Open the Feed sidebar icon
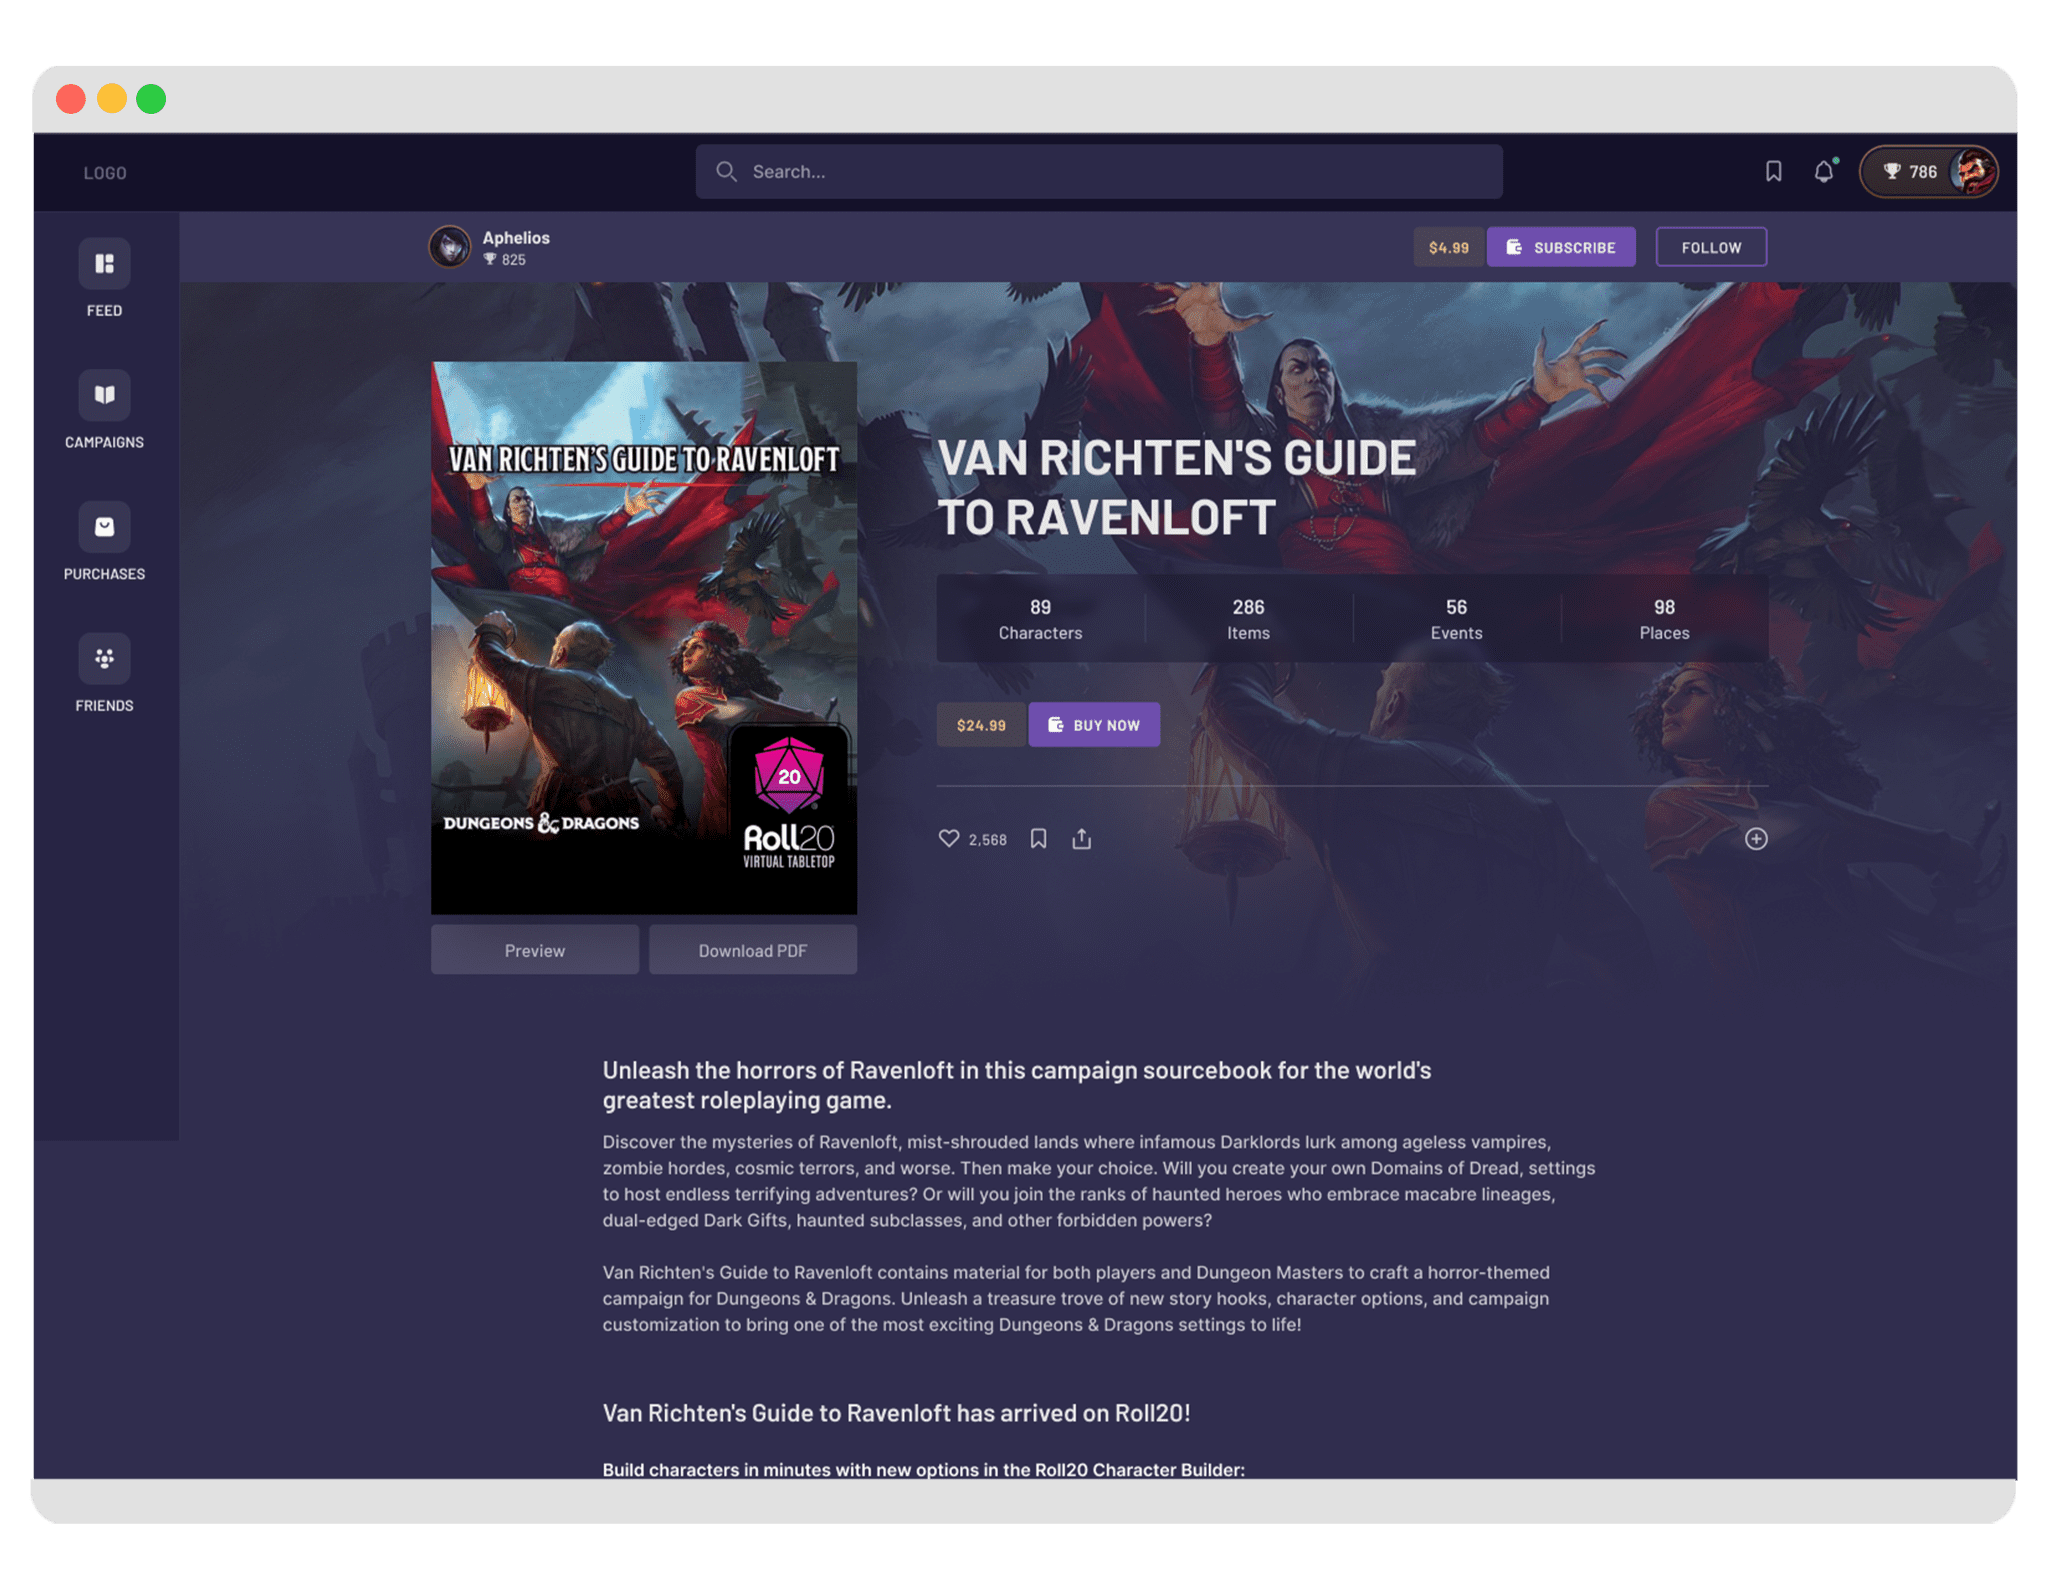The height and width of the screenshot is (1589, 2048). 104,264
